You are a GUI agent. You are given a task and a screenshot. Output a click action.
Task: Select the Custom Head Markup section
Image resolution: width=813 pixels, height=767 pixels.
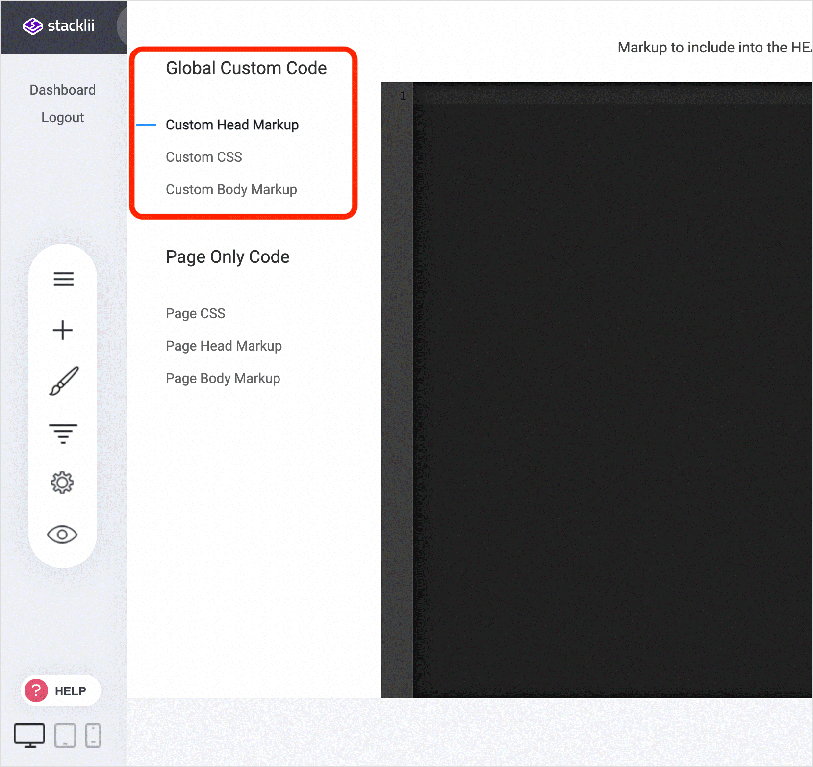(x=232, y=124)
